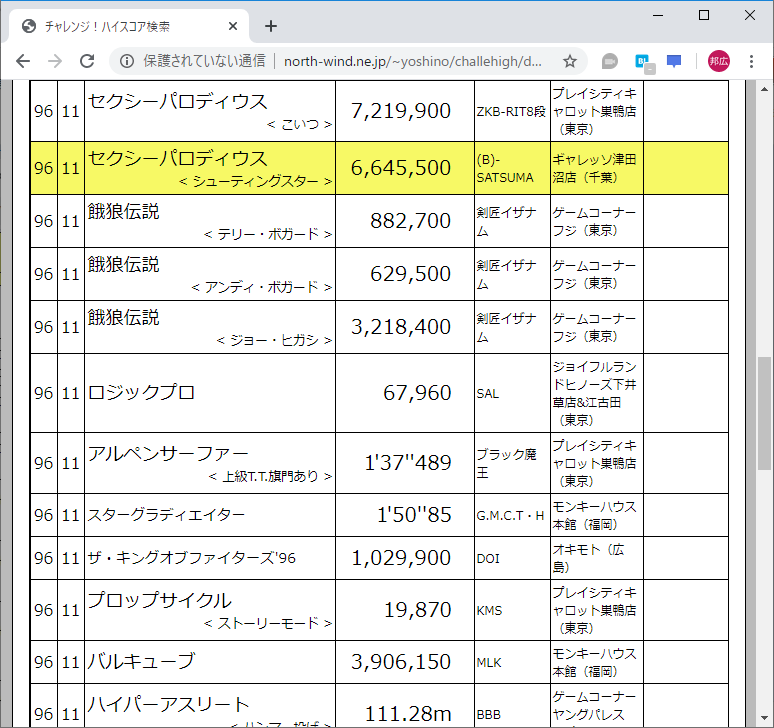Image resolution: width=774 pixels, height=728 pixels.
Task: Click the player name ブラック魔王
Action: (506, 463)
